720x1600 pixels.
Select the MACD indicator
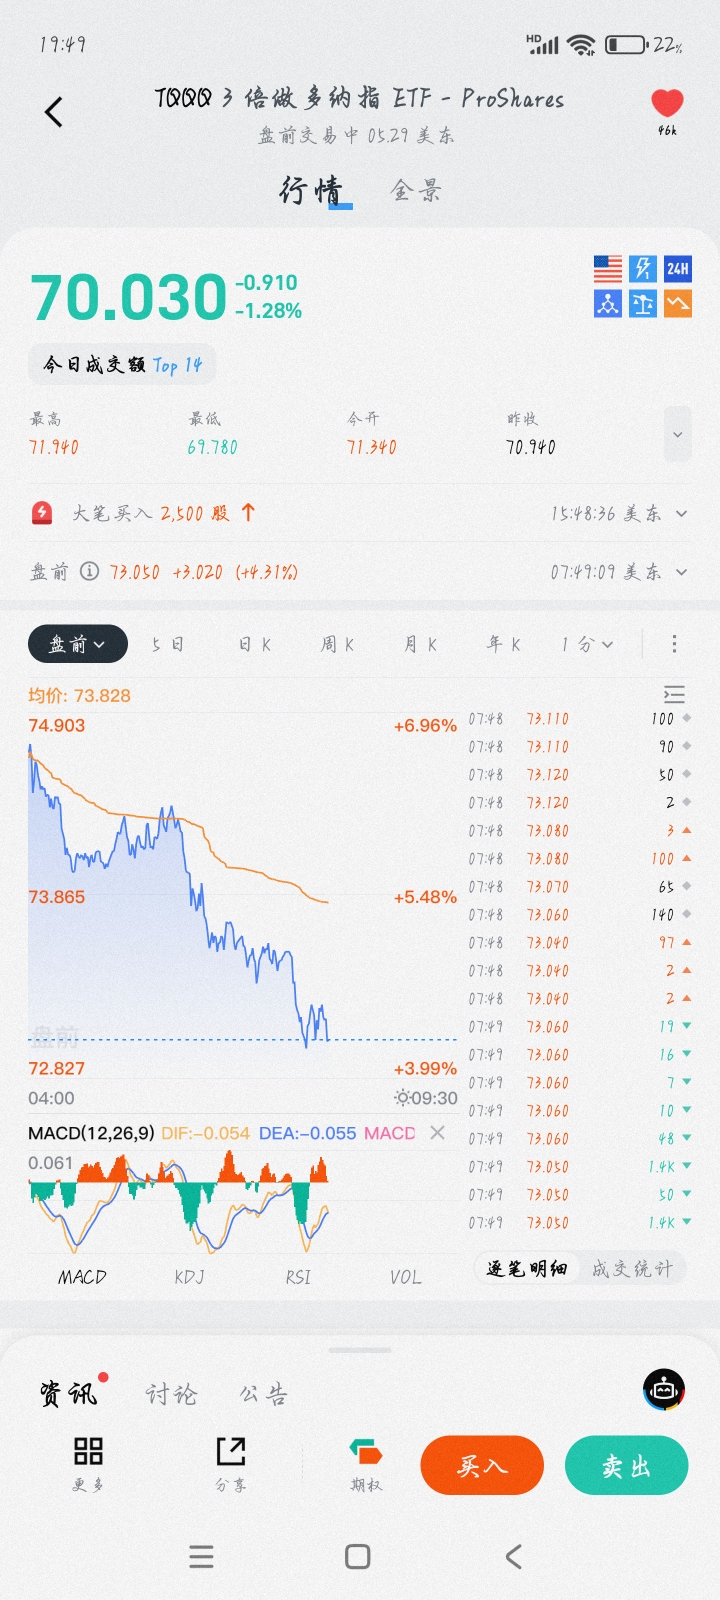[x=82, y=1277]
